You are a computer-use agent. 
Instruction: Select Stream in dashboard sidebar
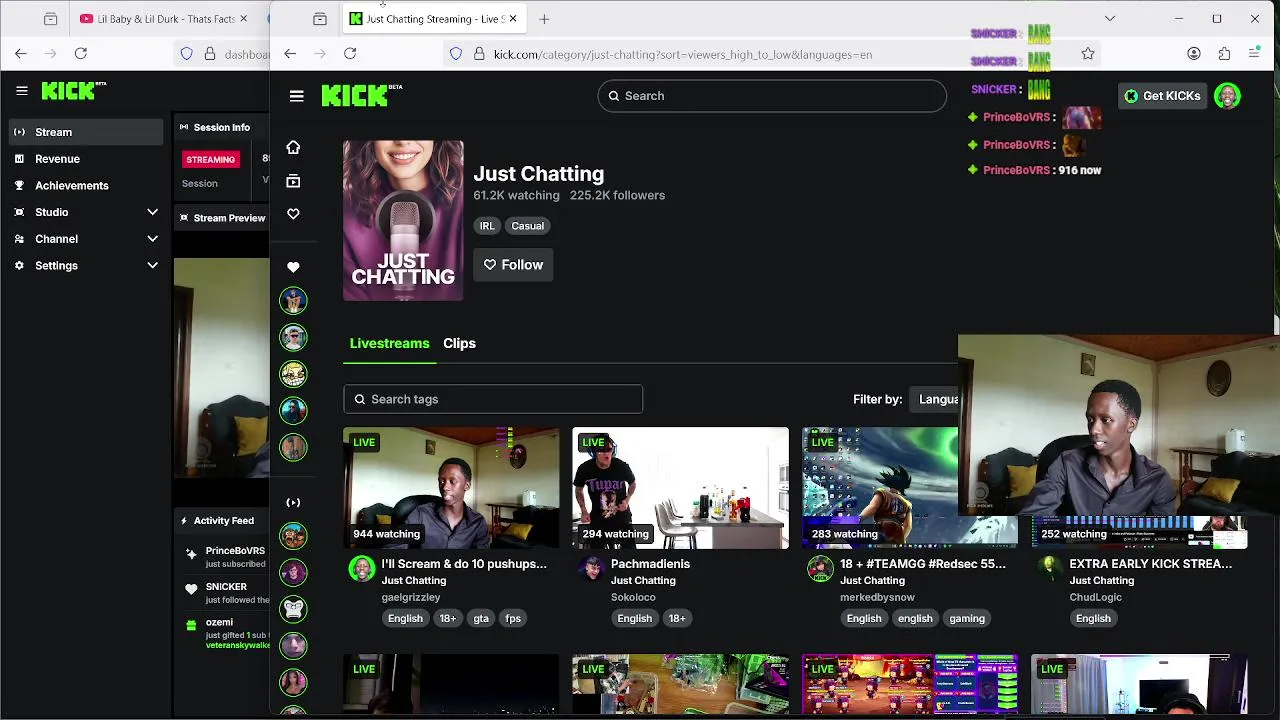pyautogui.click(x=86, y=132)
